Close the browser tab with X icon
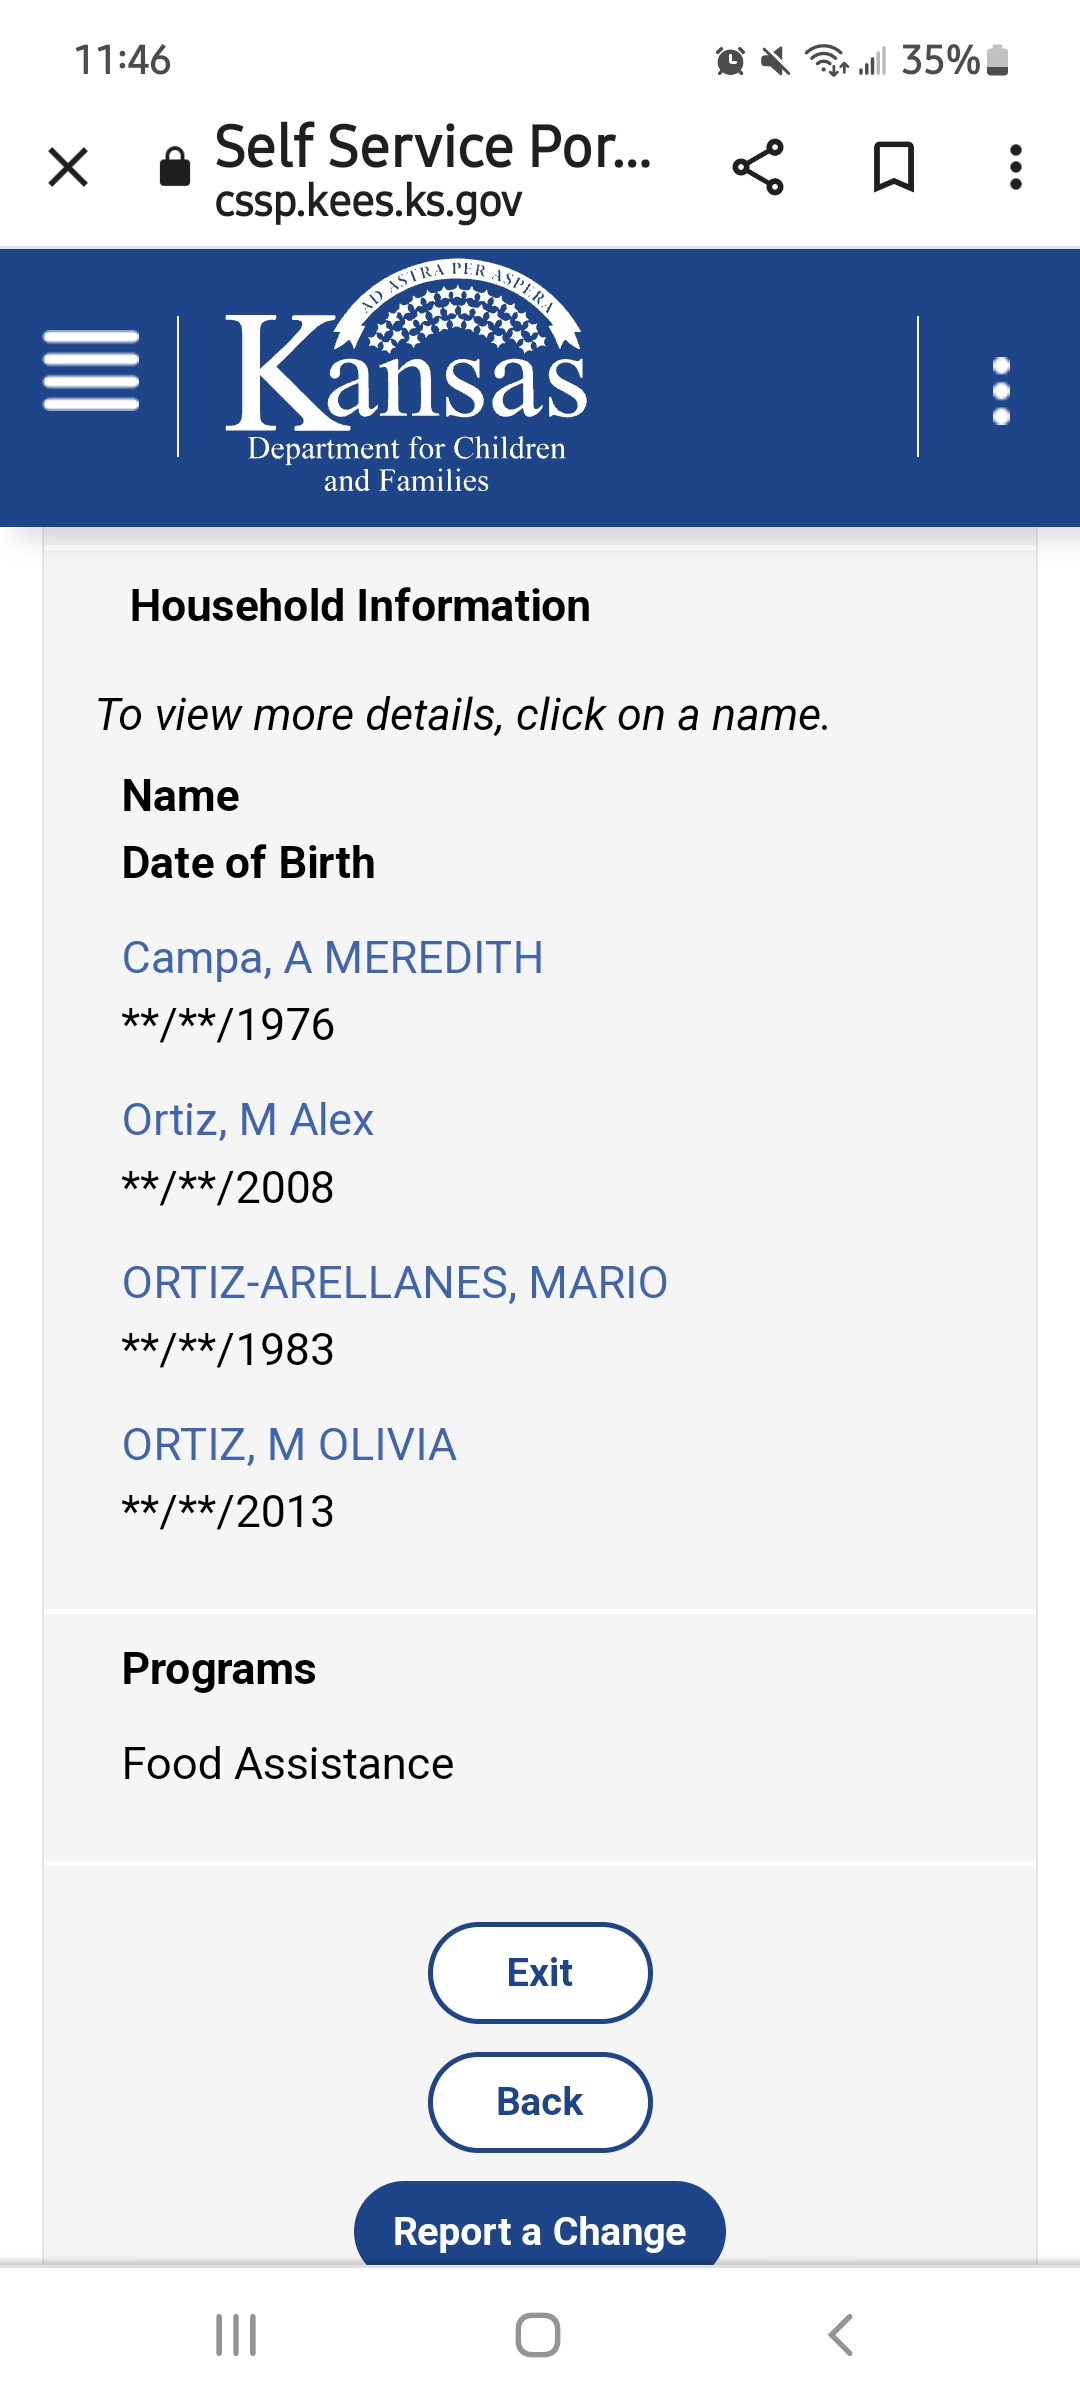 (68, 167)
